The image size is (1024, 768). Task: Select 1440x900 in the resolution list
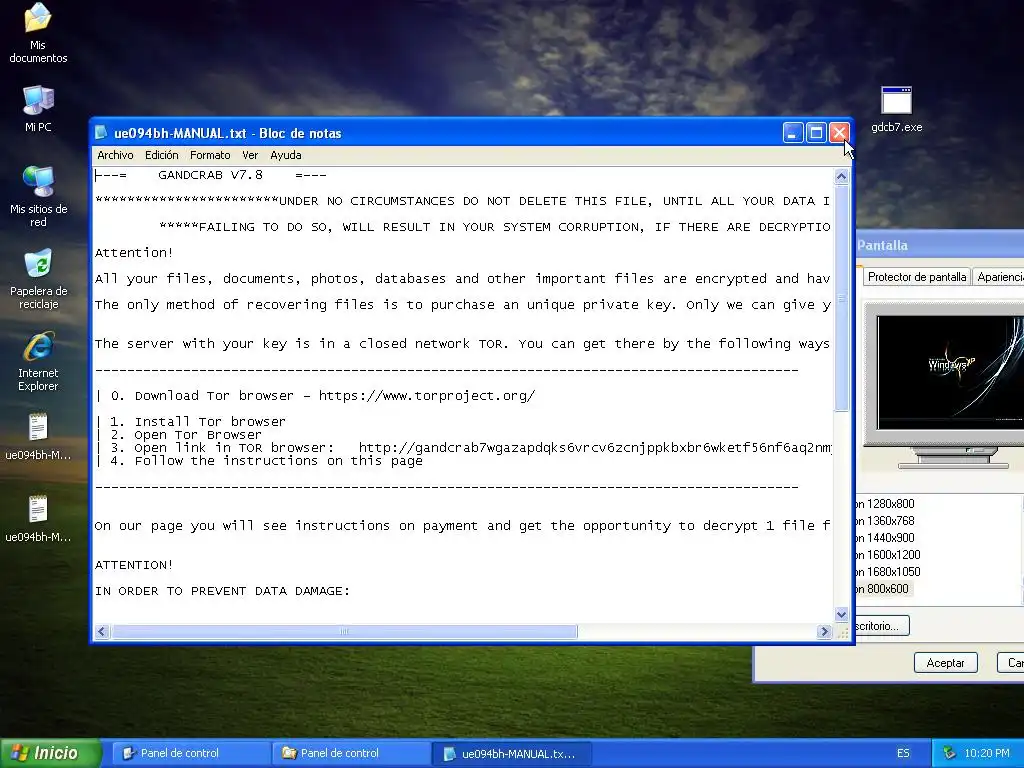(884, 537)
